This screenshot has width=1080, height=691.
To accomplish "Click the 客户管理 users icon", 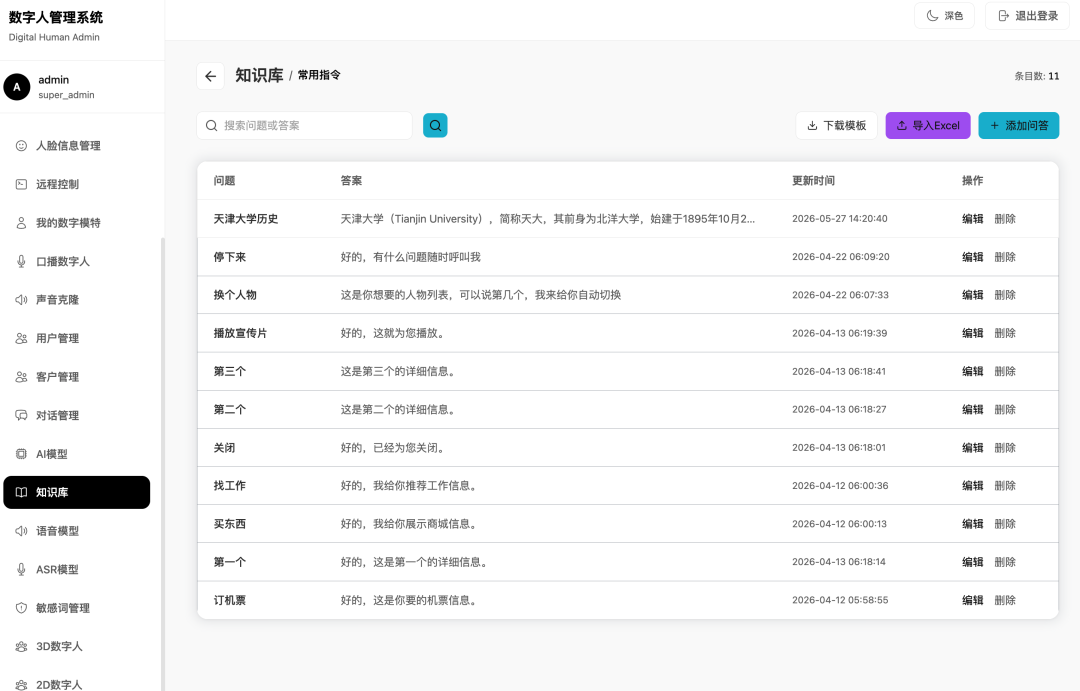I will tap(21, 377).
